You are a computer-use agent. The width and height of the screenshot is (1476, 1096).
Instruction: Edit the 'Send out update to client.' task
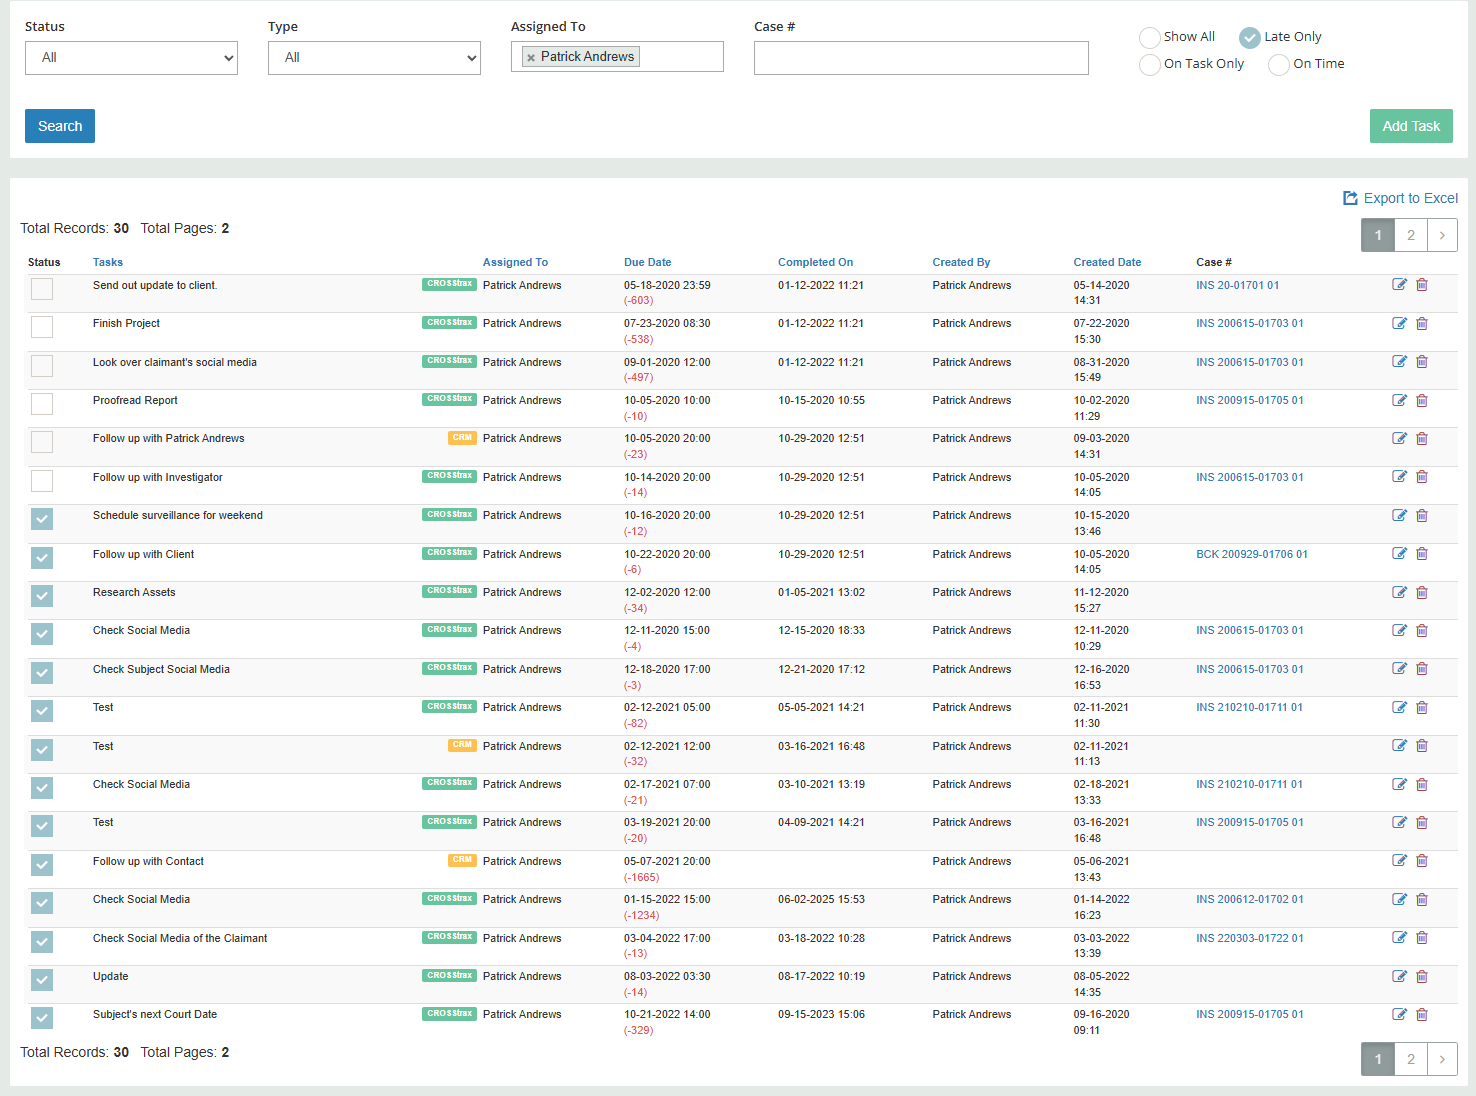point(1399,285)
